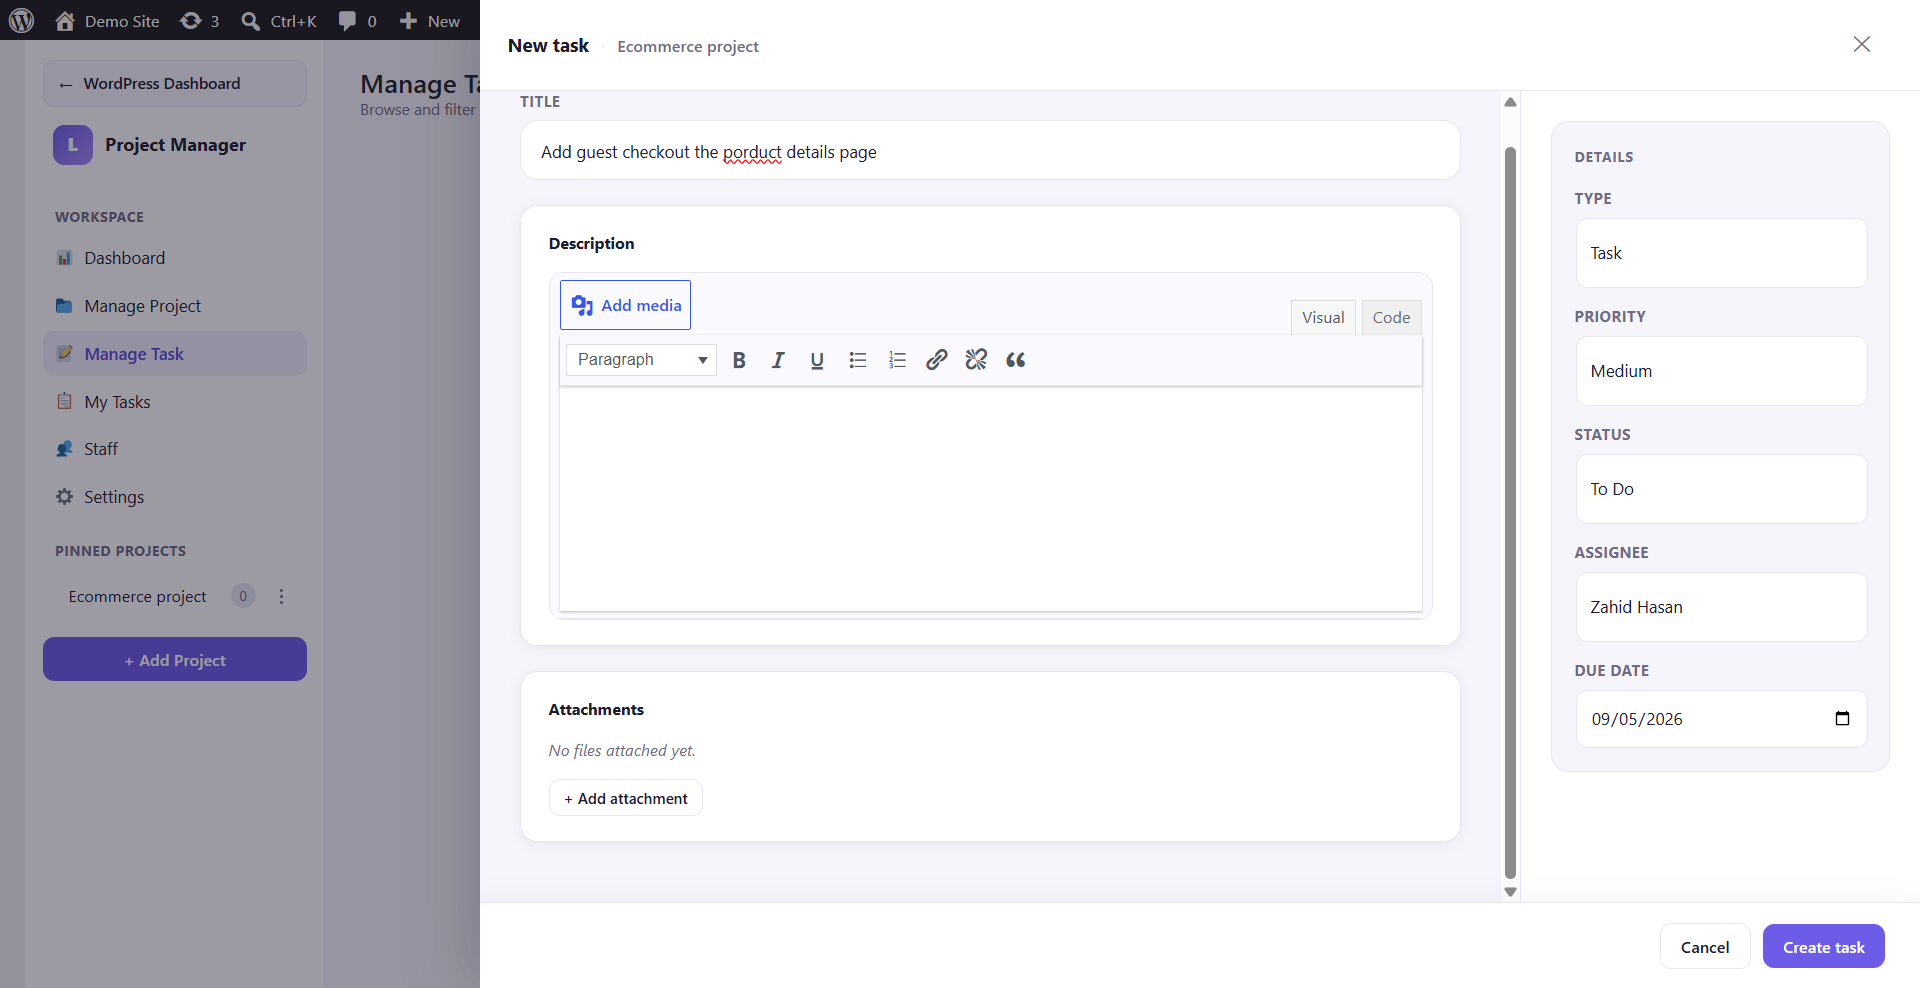
Task: Switch editor to Code tab
Action: [1391, 318]
